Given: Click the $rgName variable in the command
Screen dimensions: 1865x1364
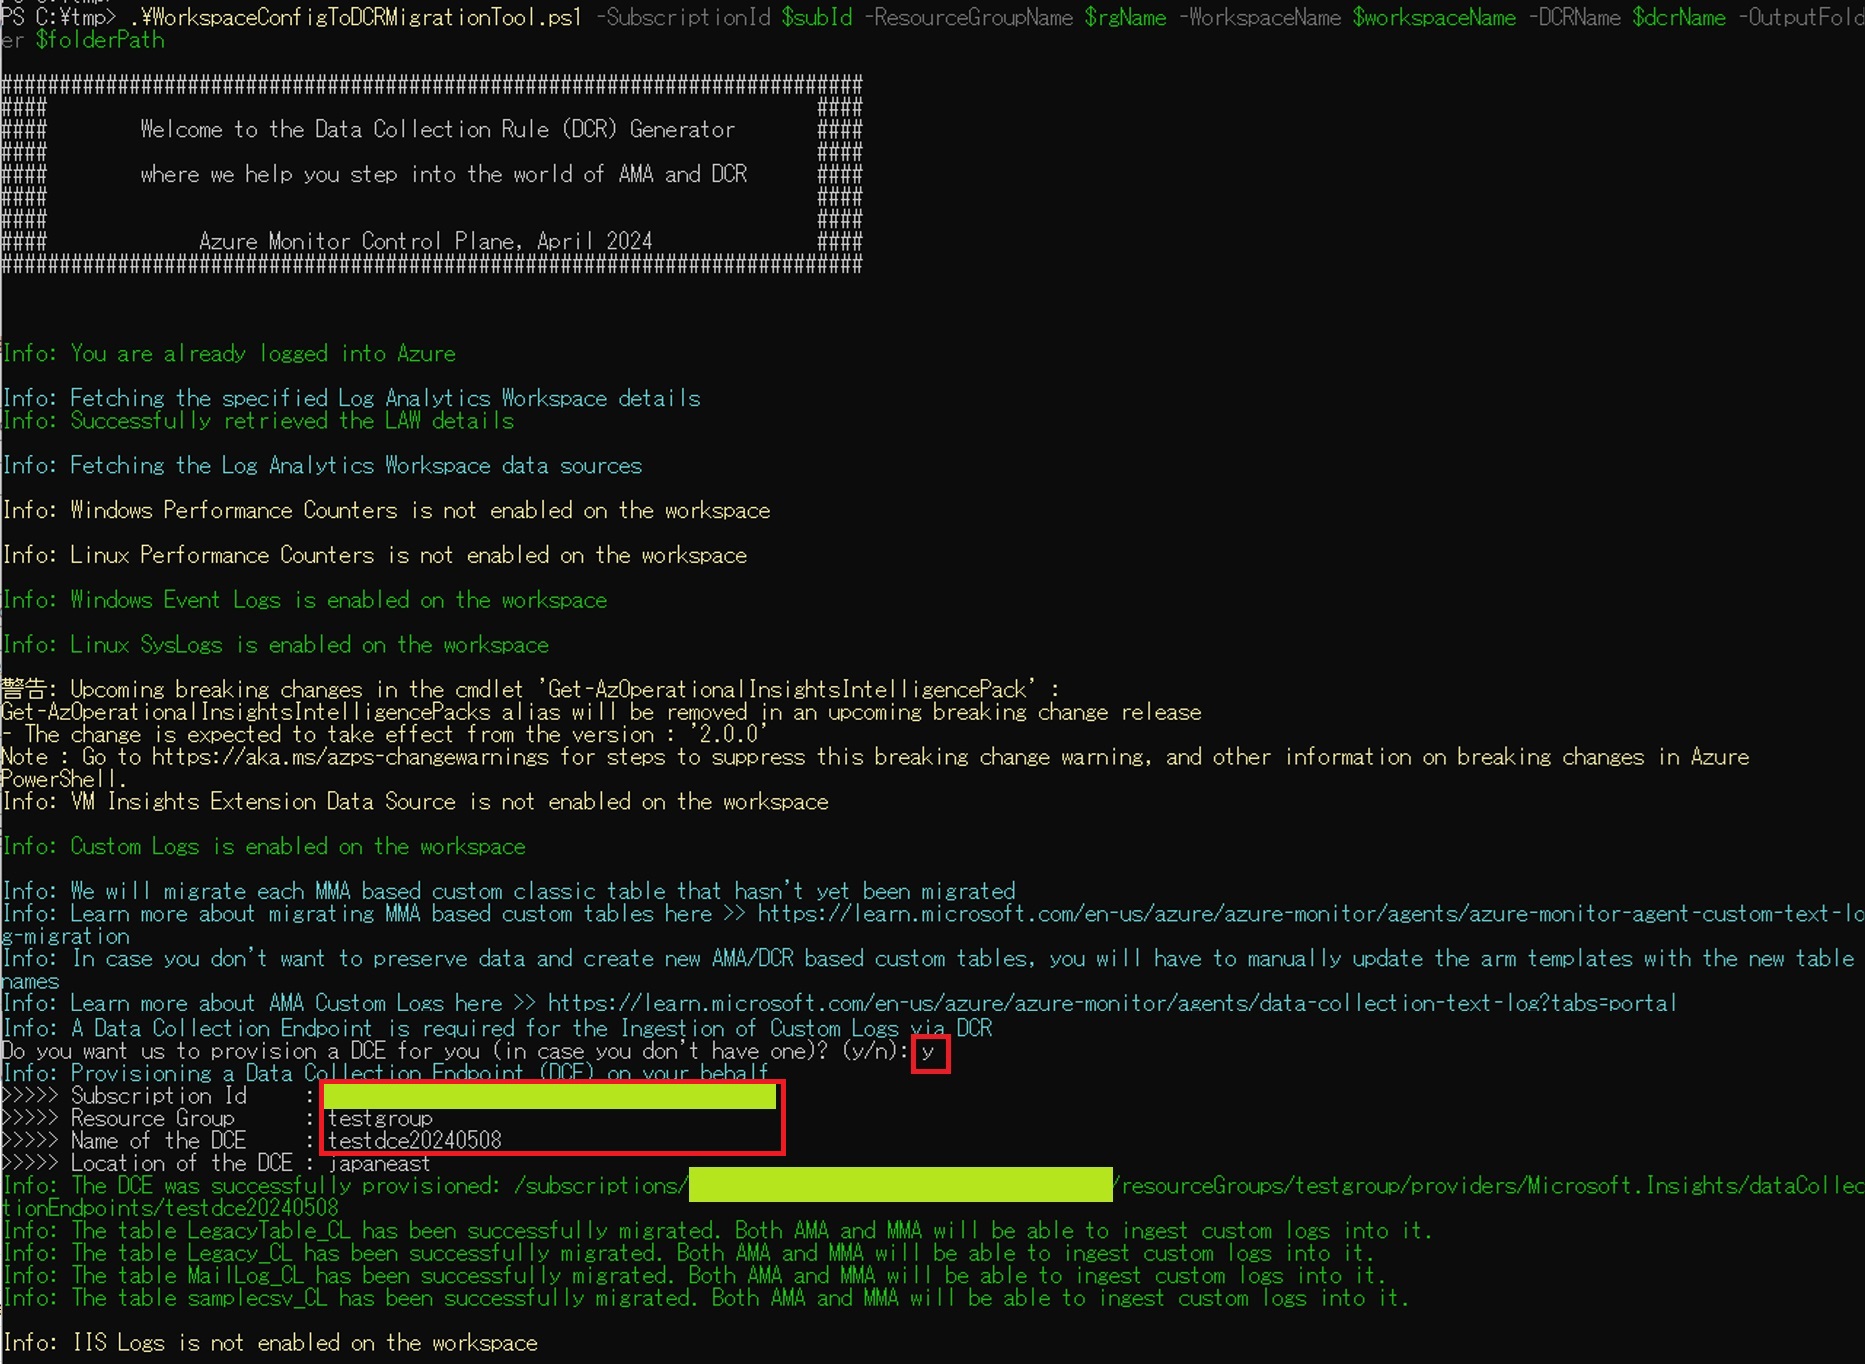Looking at the screenshot, I should click(x=1125, y=17).
